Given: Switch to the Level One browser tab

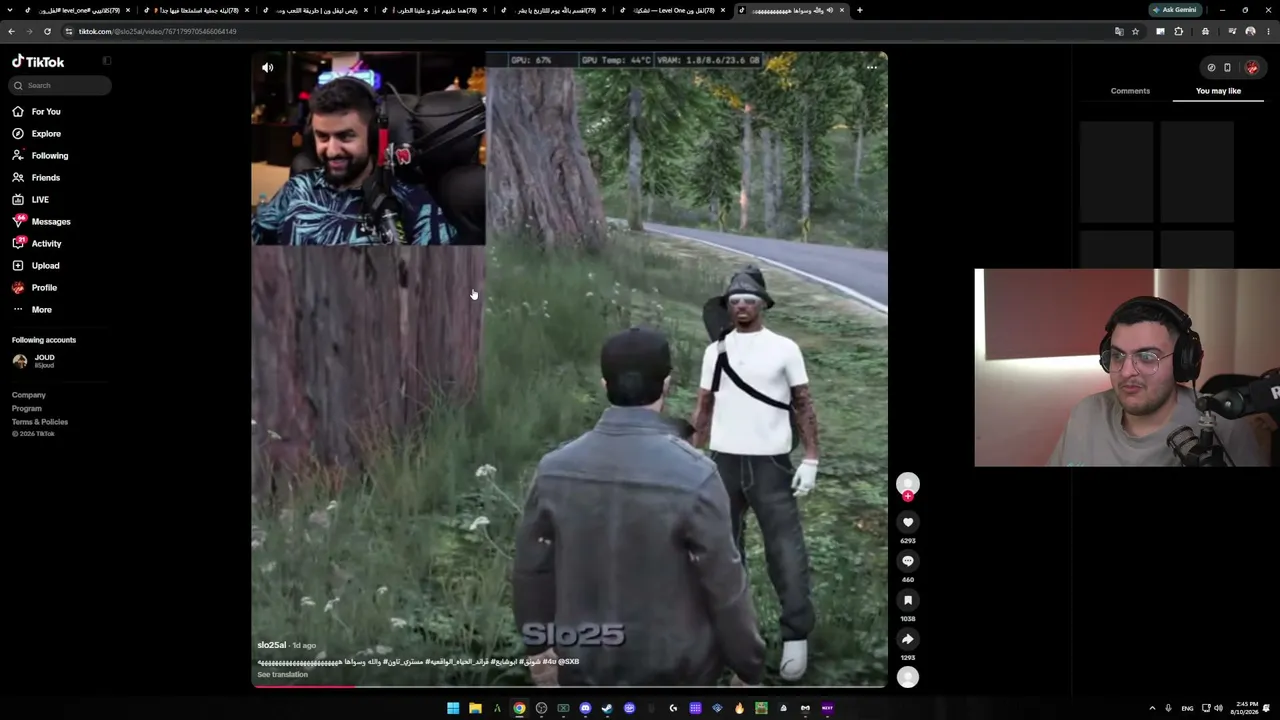Looking at the screenshot, I should [x=674, y=10].
